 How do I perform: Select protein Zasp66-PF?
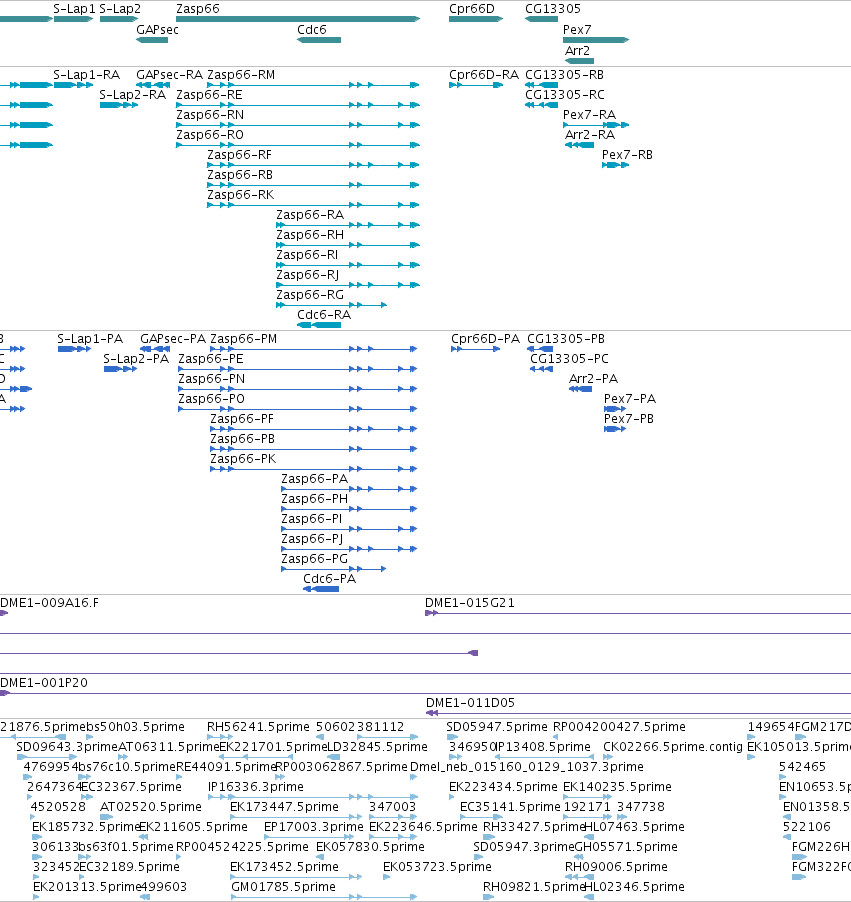[x=242, y=419]
